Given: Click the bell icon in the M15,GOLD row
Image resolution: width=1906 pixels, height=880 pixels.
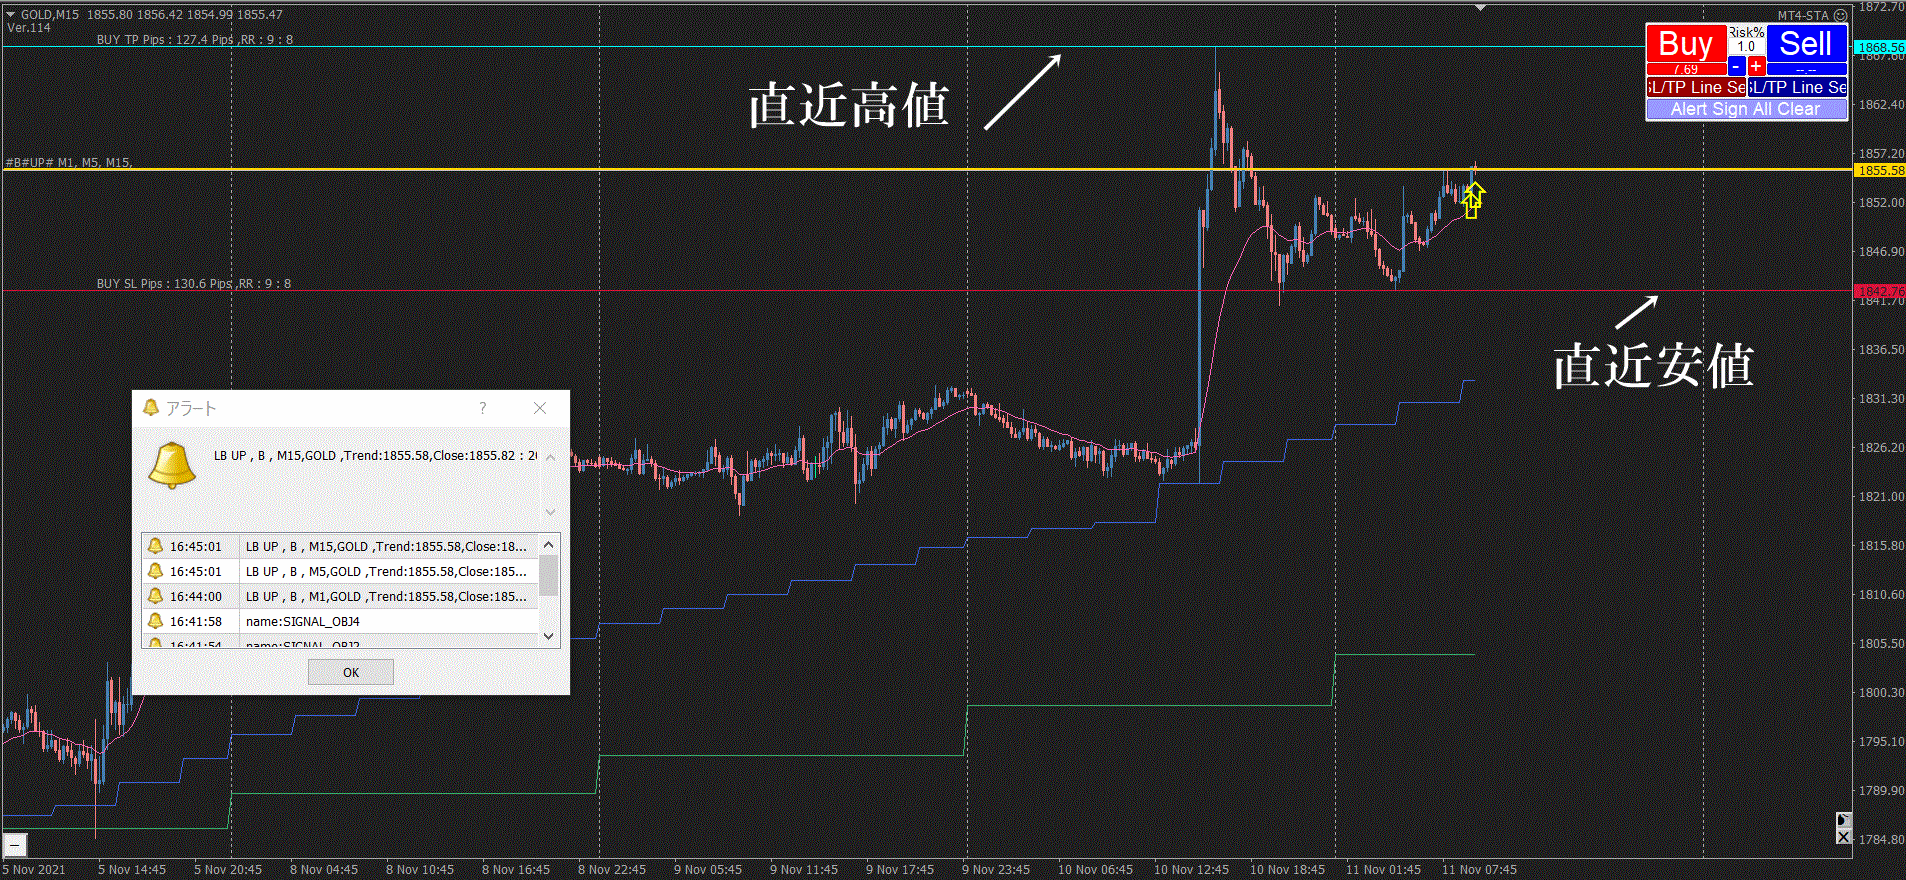Looking at the screenshot, I should click(155, 546).
